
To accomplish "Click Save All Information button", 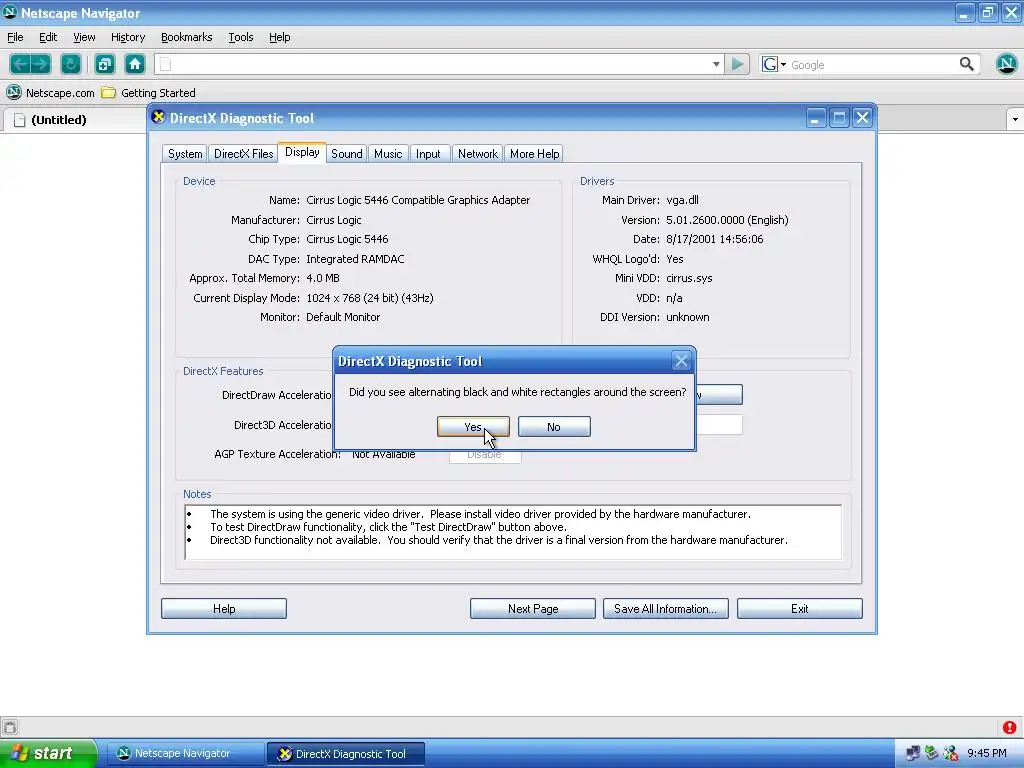I will point(665,609).
